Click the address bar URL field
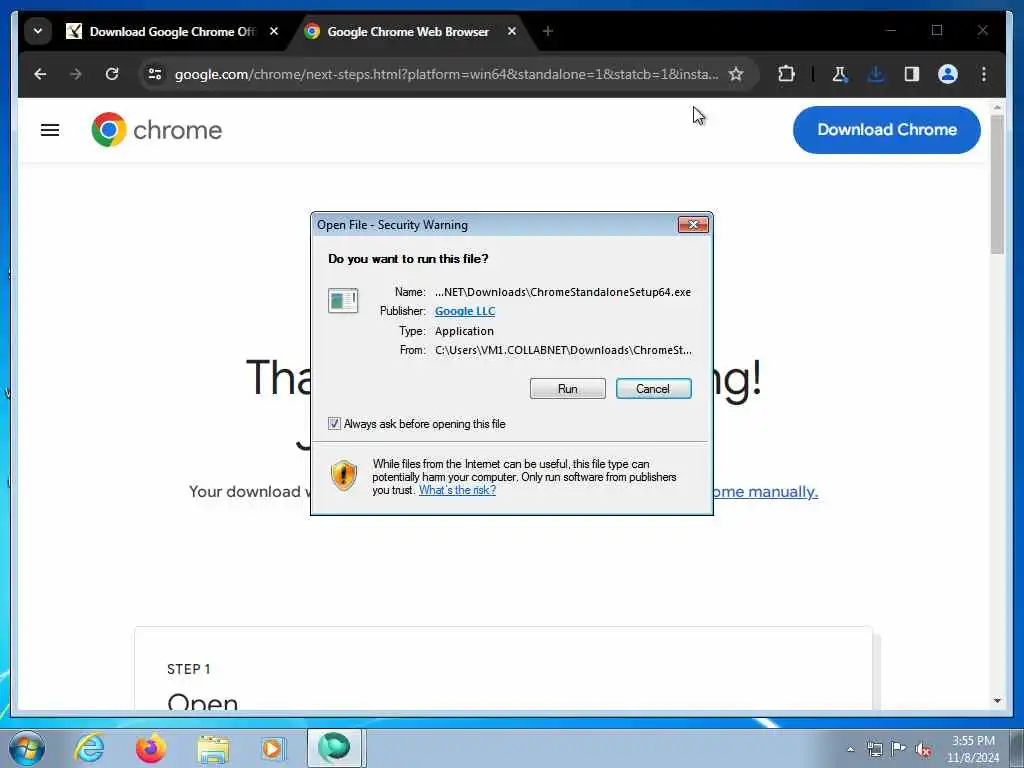Image resolution: width=1024 pixels, height=768 pixels. (x=447, y=74)
